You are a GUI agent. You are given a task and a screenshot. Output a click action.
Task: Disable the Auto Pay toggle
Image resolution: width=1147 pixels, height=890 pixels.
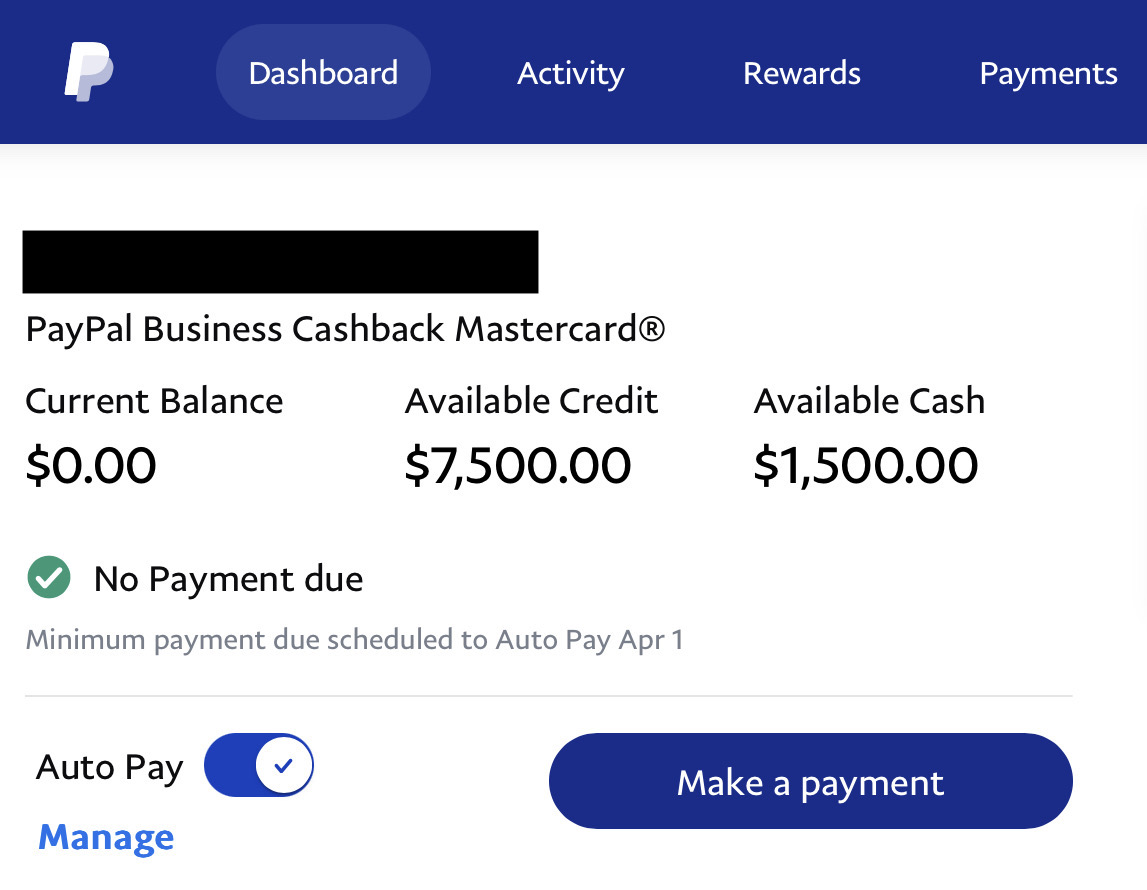[259, 764]
